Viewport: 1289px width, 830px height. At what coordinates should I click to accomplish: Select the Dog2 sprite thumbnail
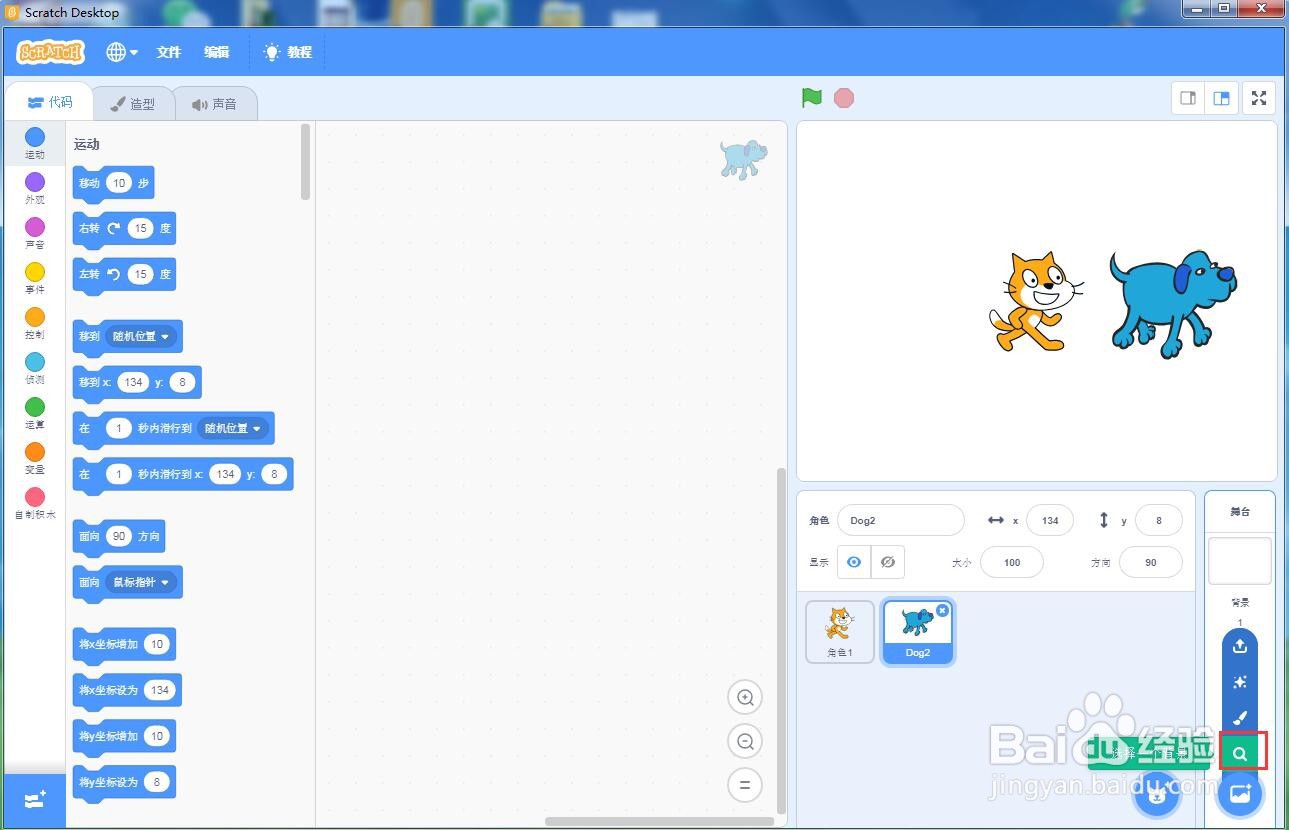pos(918,631)
